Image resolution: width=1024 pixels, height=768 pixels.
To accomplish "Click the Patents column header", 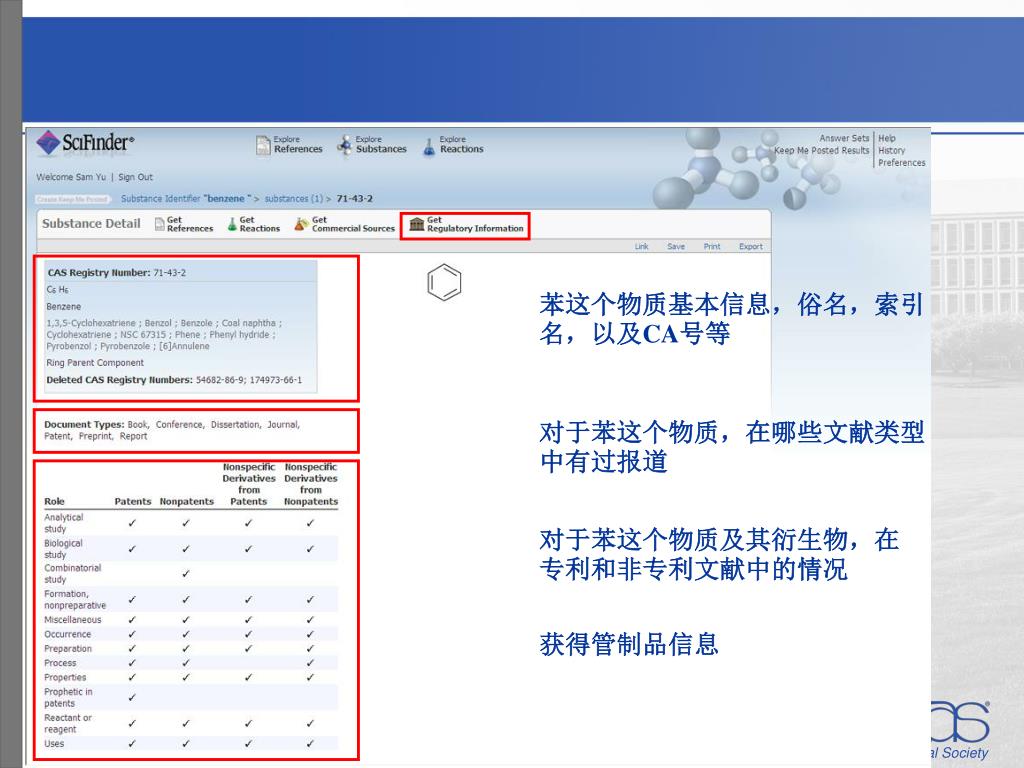I will (133, 502).
